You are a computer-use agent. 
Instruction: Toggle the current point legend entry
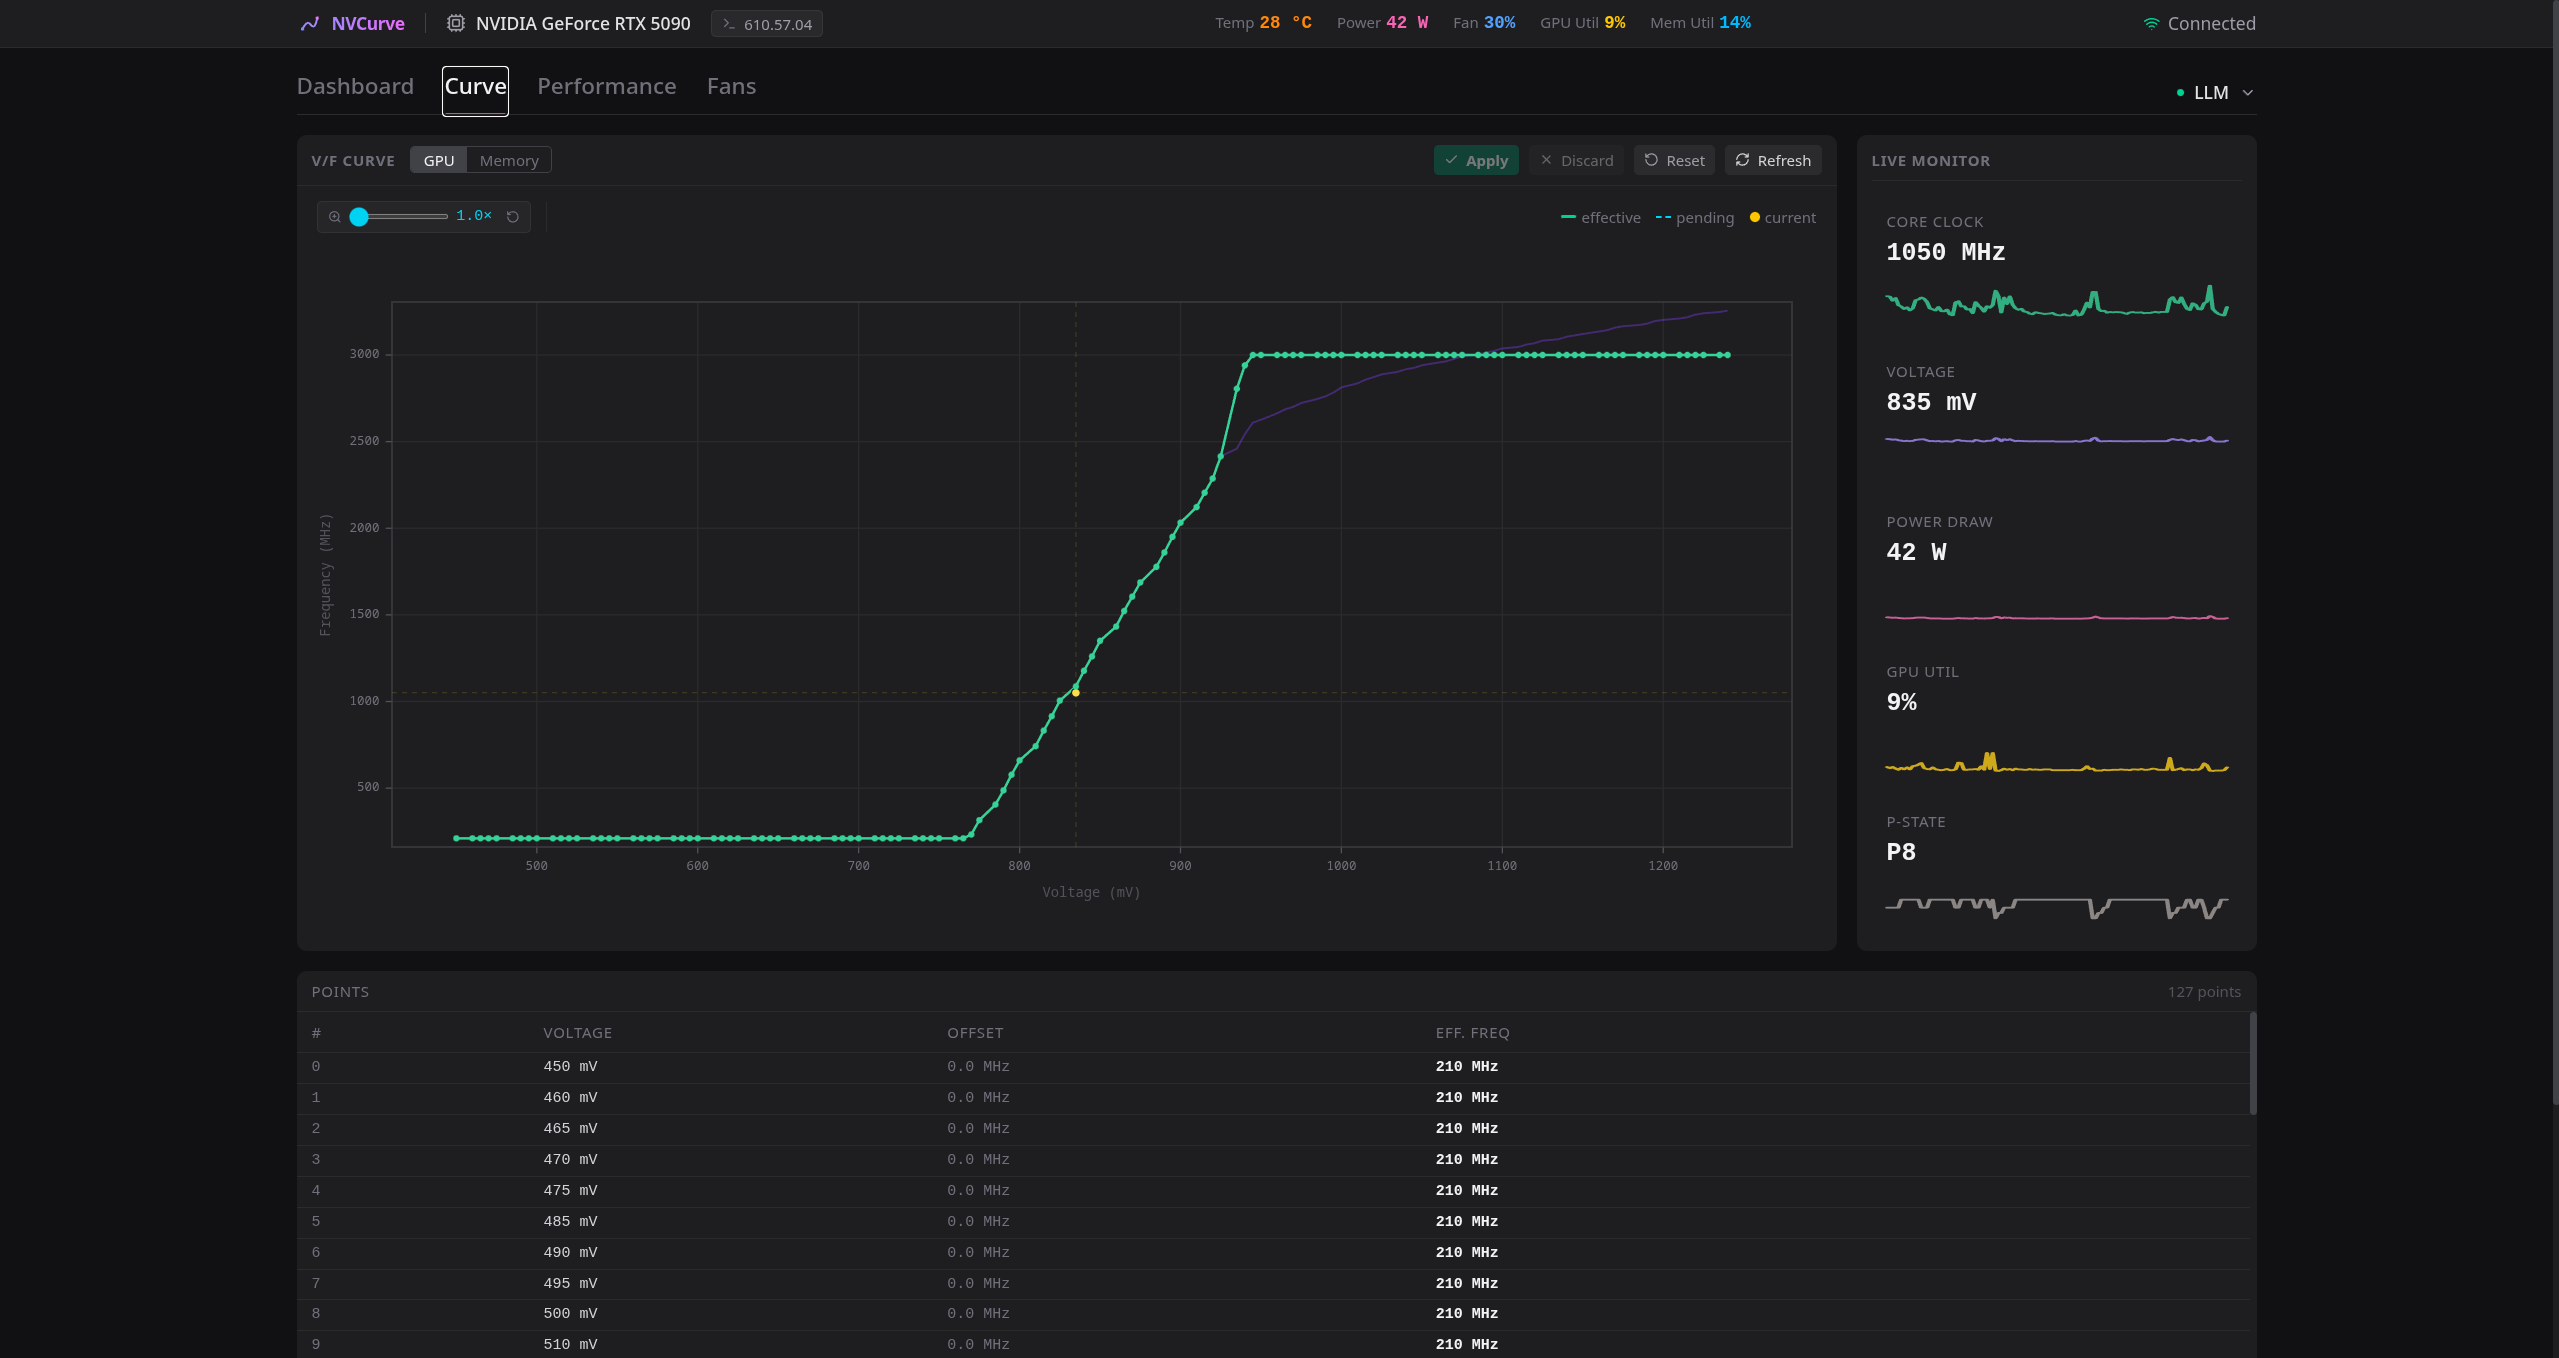point(1782,218)
